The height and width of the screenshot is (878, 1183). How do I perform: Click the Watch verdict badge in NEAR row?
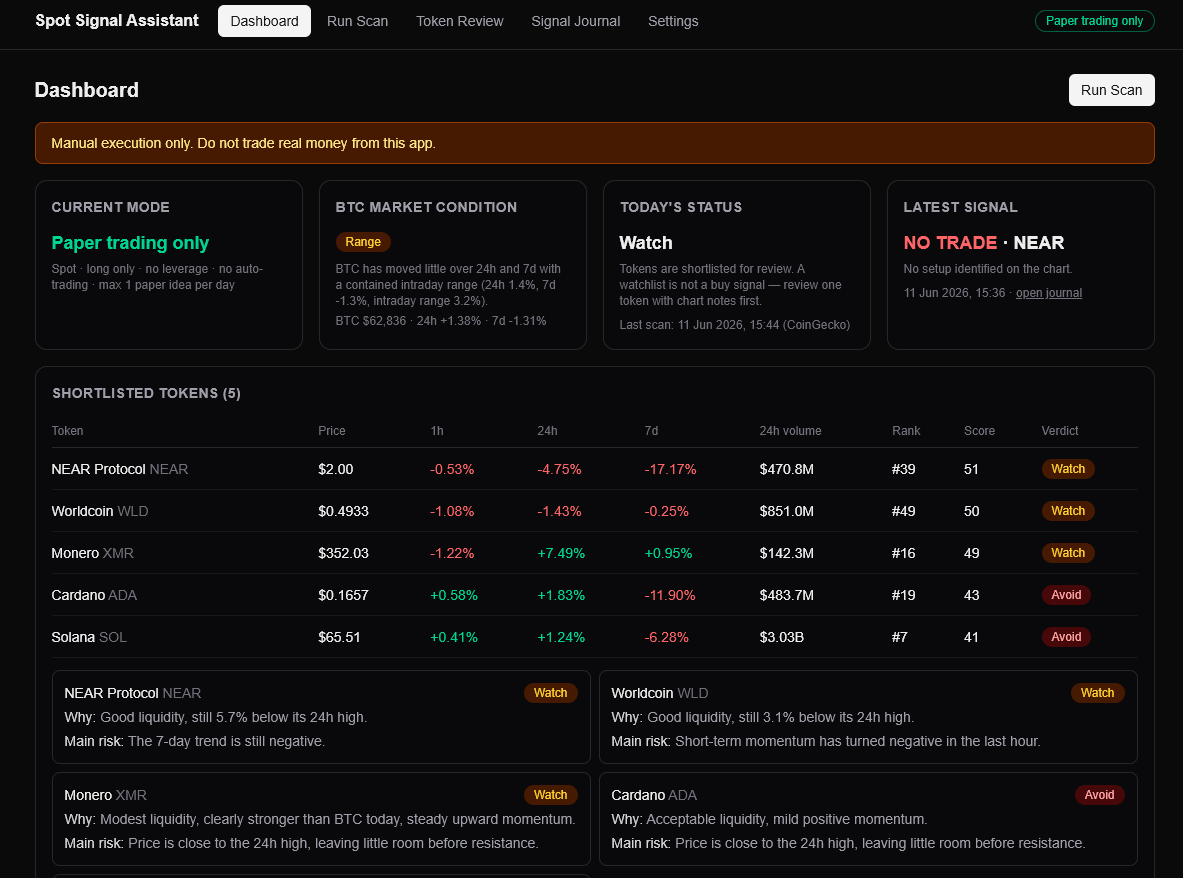point(1068,469)
